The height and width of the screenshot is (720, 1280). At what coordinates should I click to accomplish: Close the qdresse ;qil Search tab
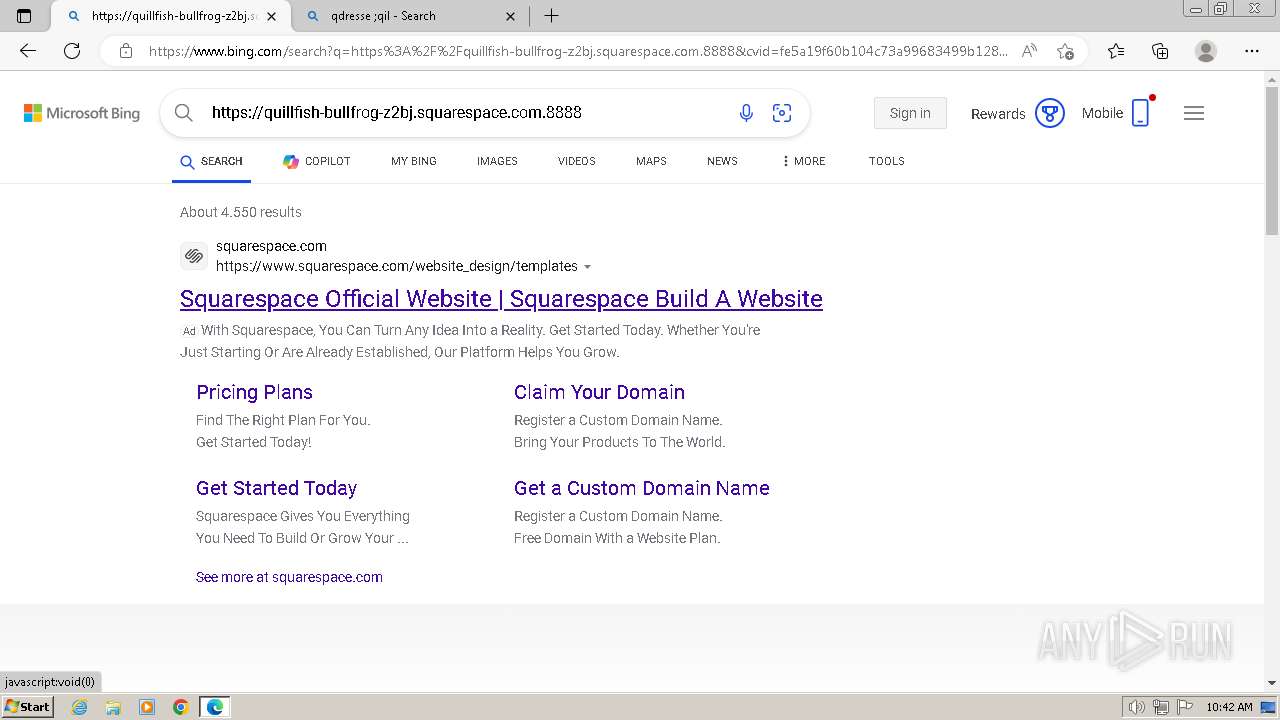click(511, 16)
